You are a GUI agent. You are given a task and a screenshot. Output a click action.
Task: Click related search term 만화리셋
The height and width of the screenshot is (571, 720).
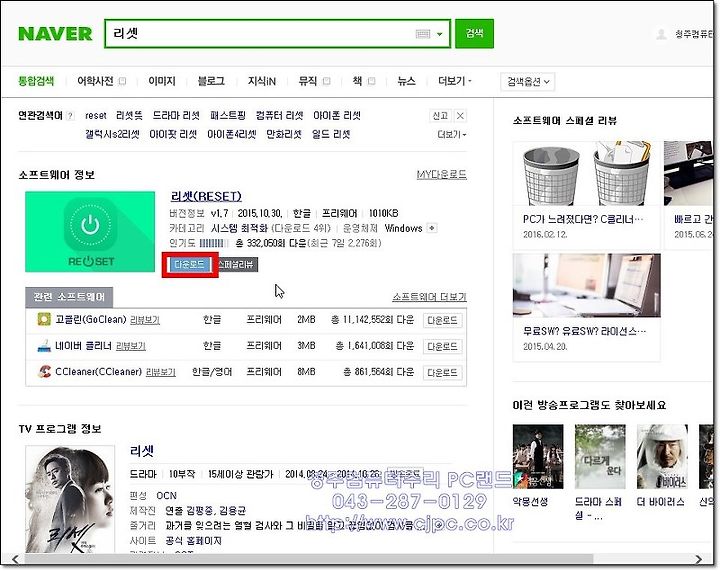coord(284,134)
